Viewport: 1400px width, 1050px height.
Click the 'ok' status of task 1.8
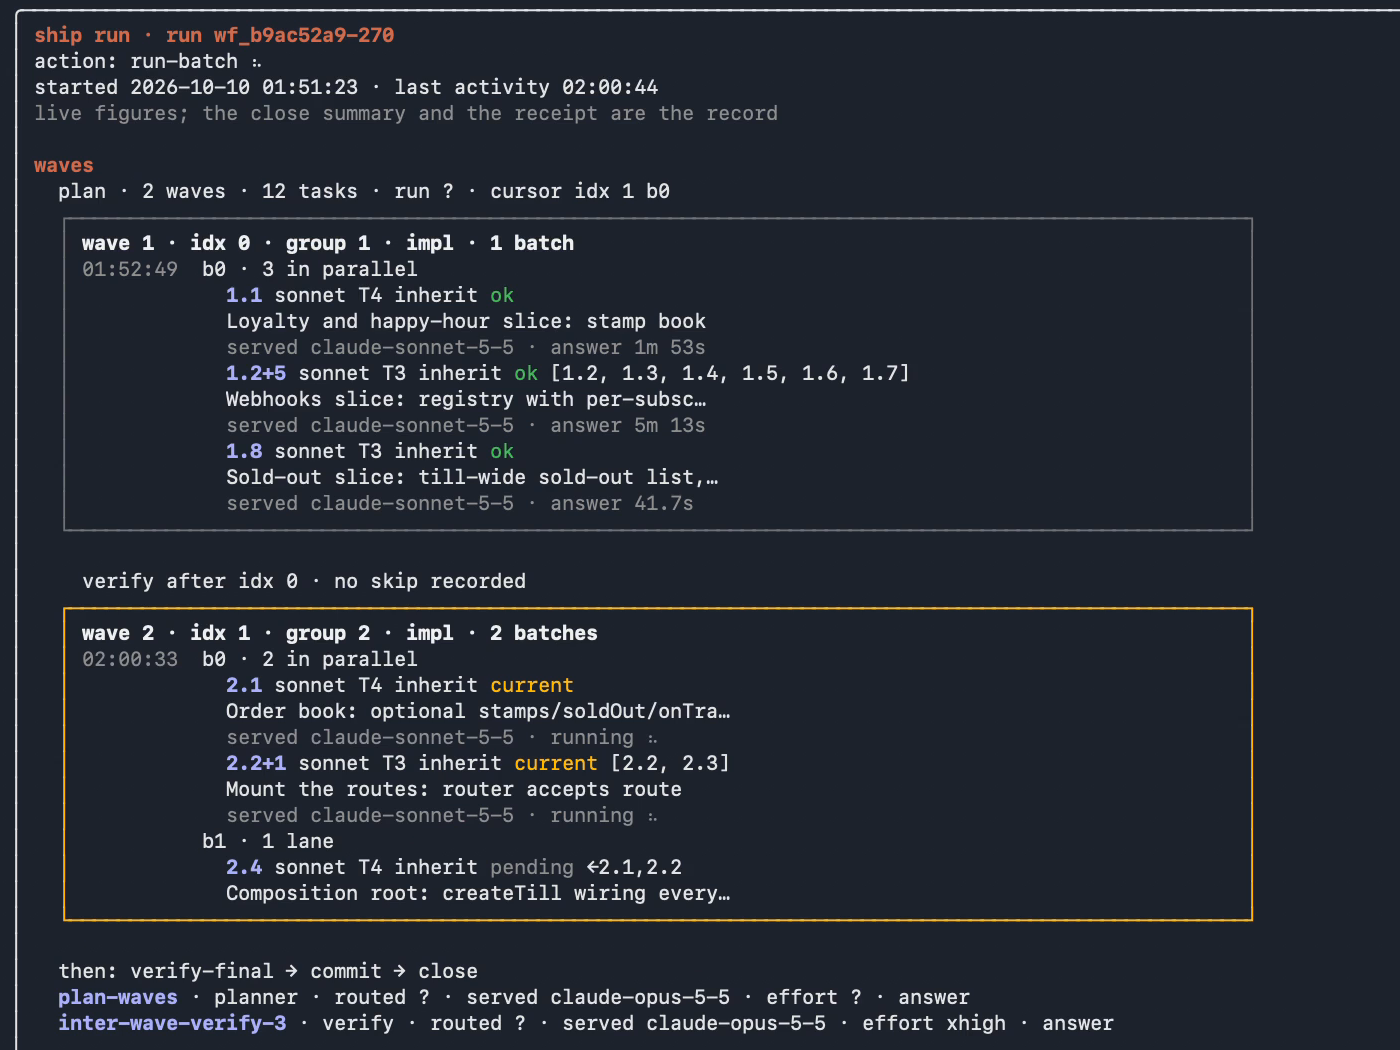click(502, 451)
